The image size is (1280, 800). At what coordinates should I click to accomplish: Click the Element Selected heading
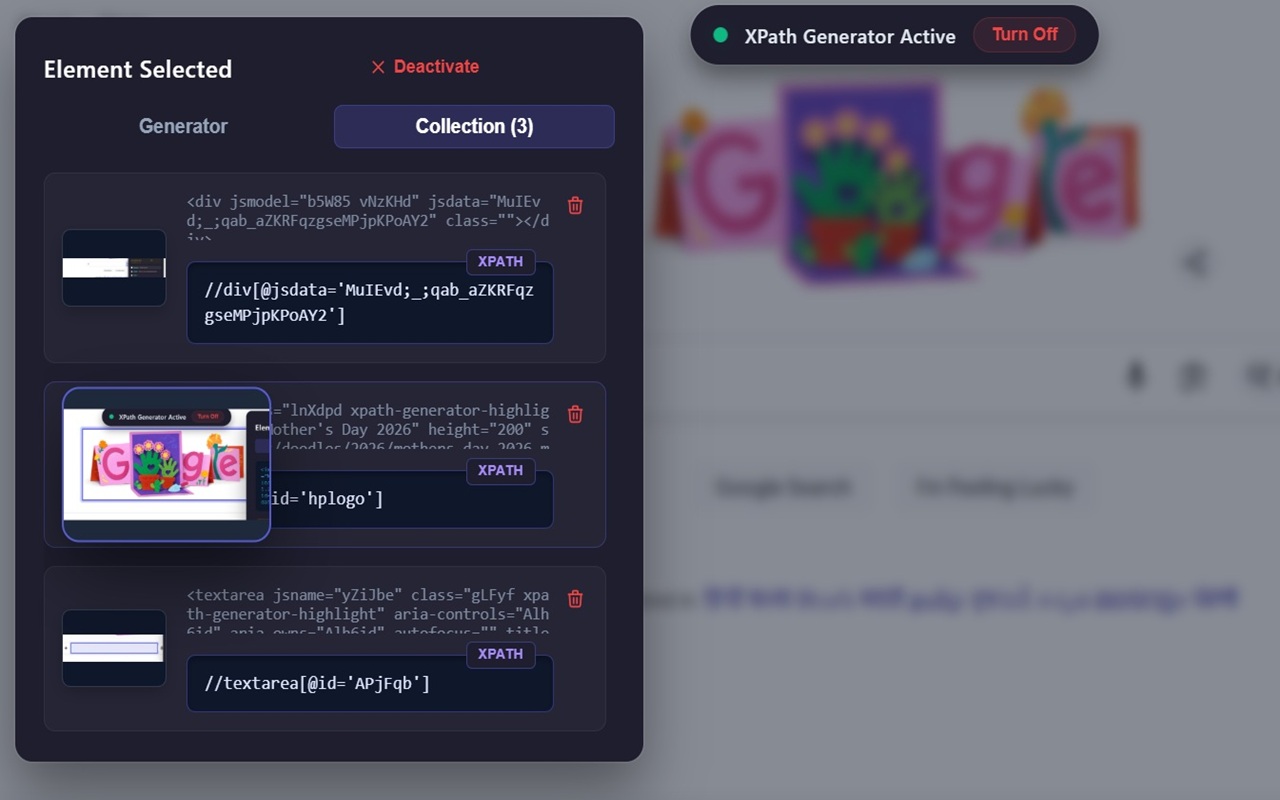point(138,69)
